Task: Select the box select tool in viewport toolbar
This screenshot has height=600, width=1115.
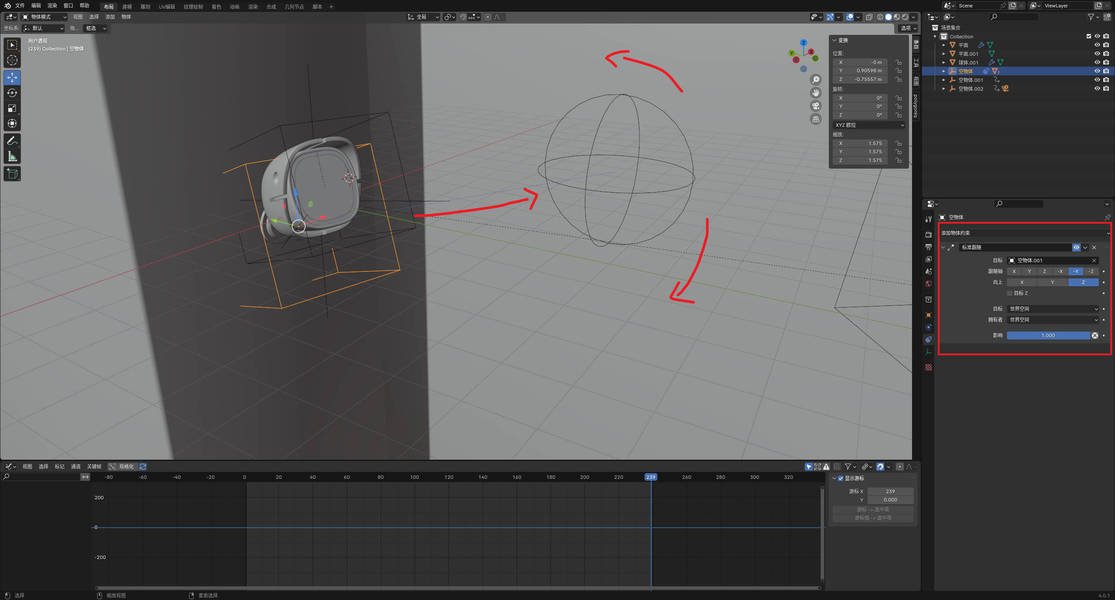Action: coord(12,45)
